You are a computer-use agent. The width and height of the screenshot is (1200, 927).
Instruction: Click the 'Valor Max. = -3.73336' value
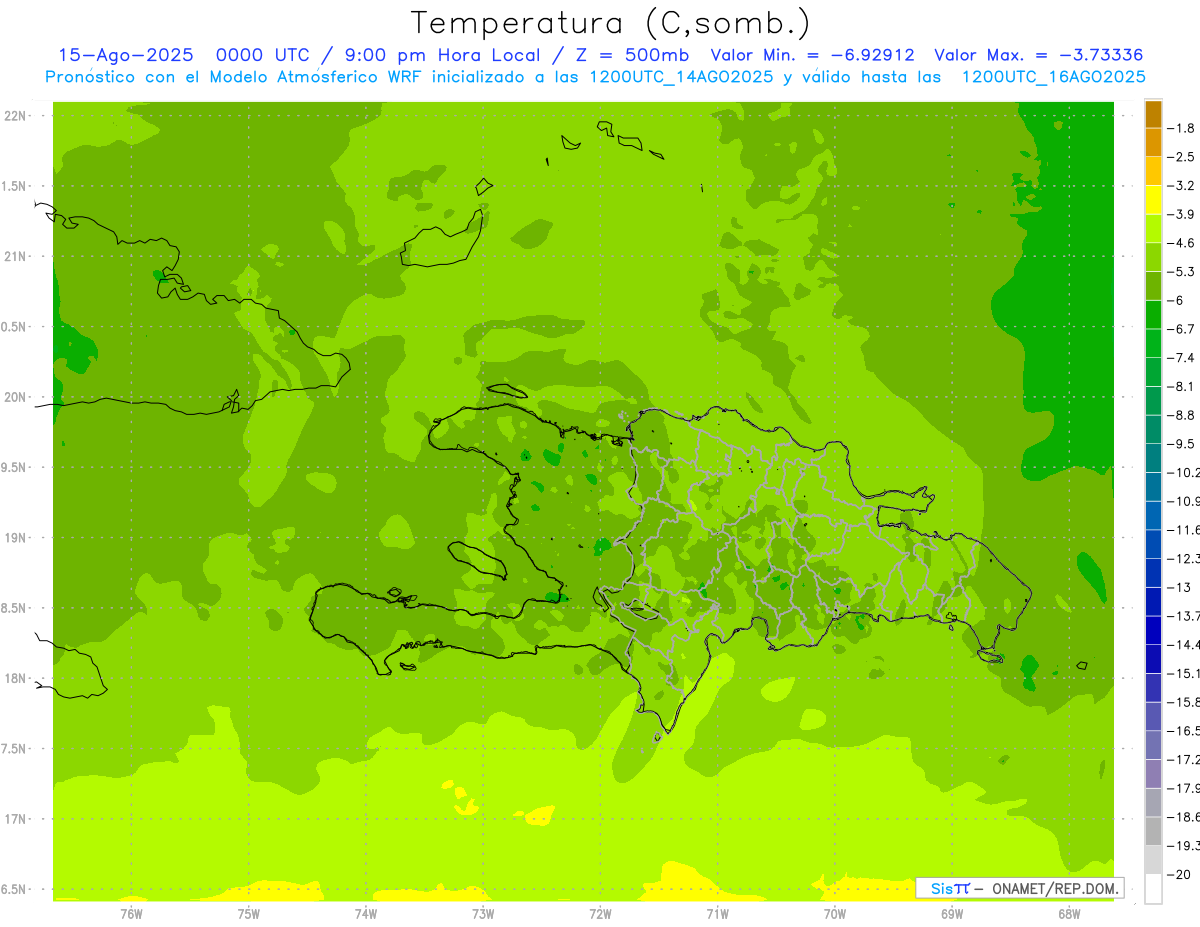pyautogui.click(x=1038, y=55)
